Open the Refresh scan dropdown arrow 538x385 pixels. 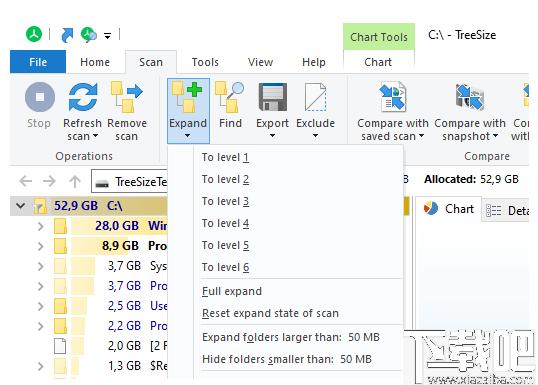95,136
